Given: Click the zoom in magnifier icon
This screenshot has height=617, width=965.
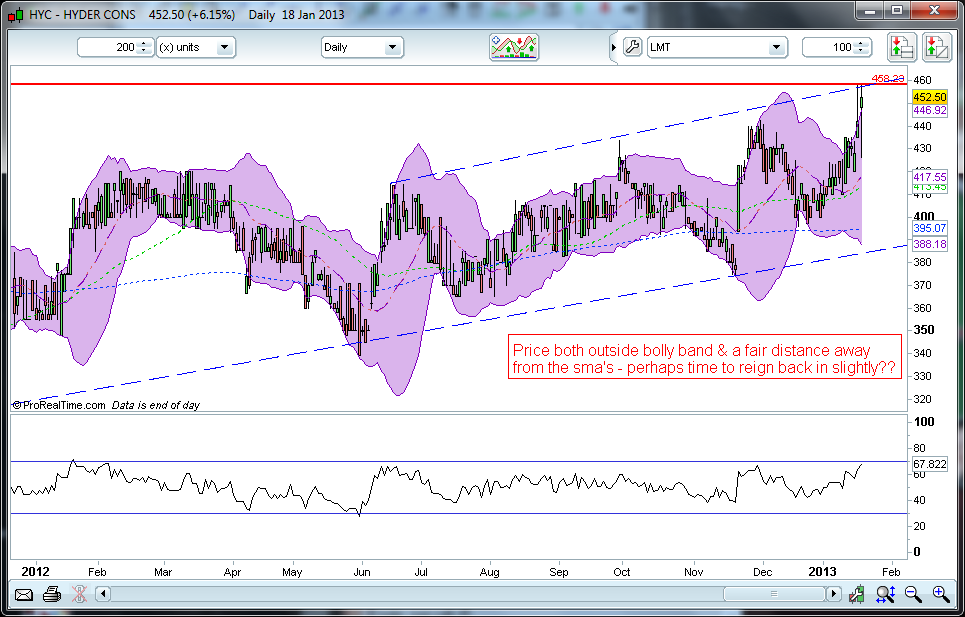Looking at the screenshot, I should click(x=940, y=595).
